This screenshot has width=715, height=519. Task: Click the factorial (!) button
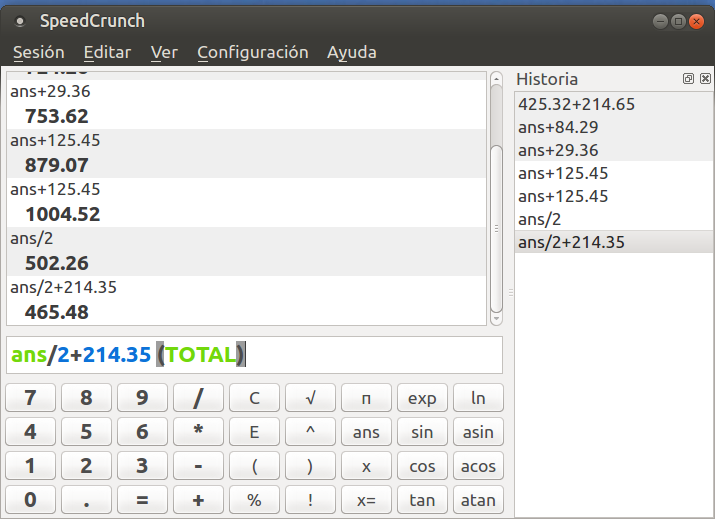click(x=311, y=500)
